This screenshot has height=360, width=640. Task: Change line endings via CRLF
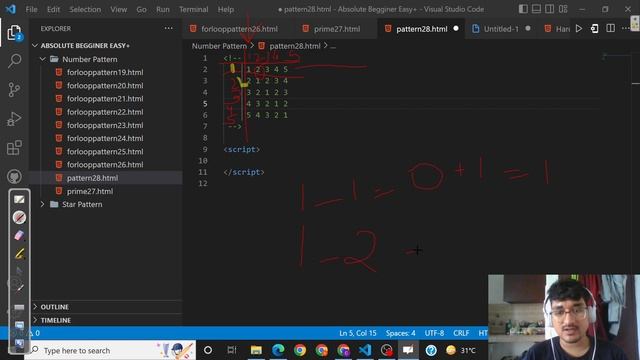point(461,333)
